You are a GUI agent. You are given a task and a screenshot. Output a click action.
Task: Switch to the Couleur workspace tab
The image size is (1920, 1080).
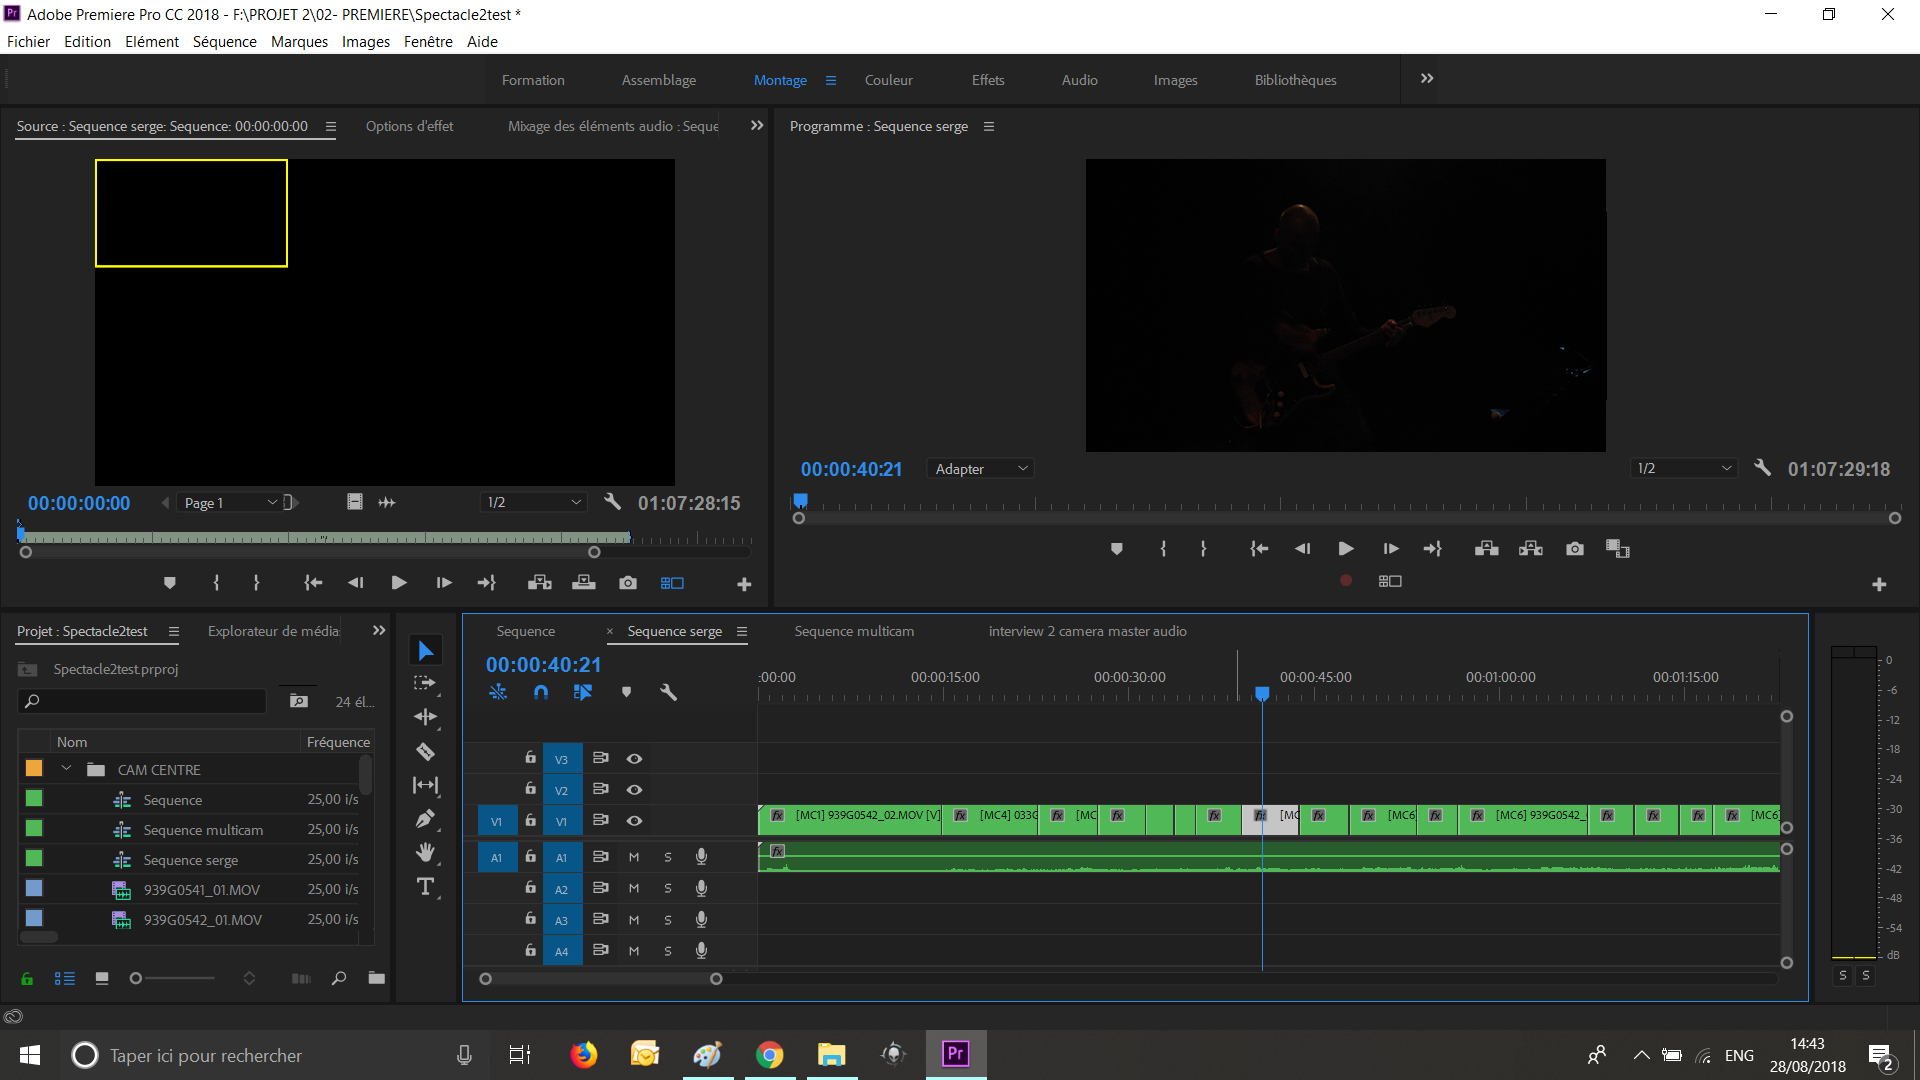(x=888, y=80)
